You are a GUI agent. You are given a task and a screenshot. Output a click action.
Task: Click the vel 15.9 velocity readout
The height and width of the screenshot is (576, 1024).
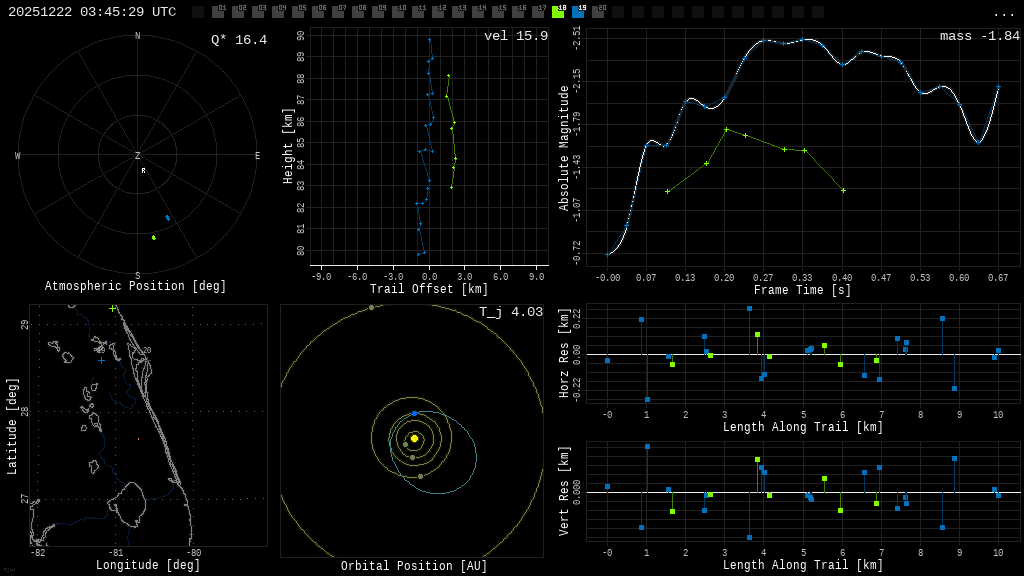click(515, 36)
